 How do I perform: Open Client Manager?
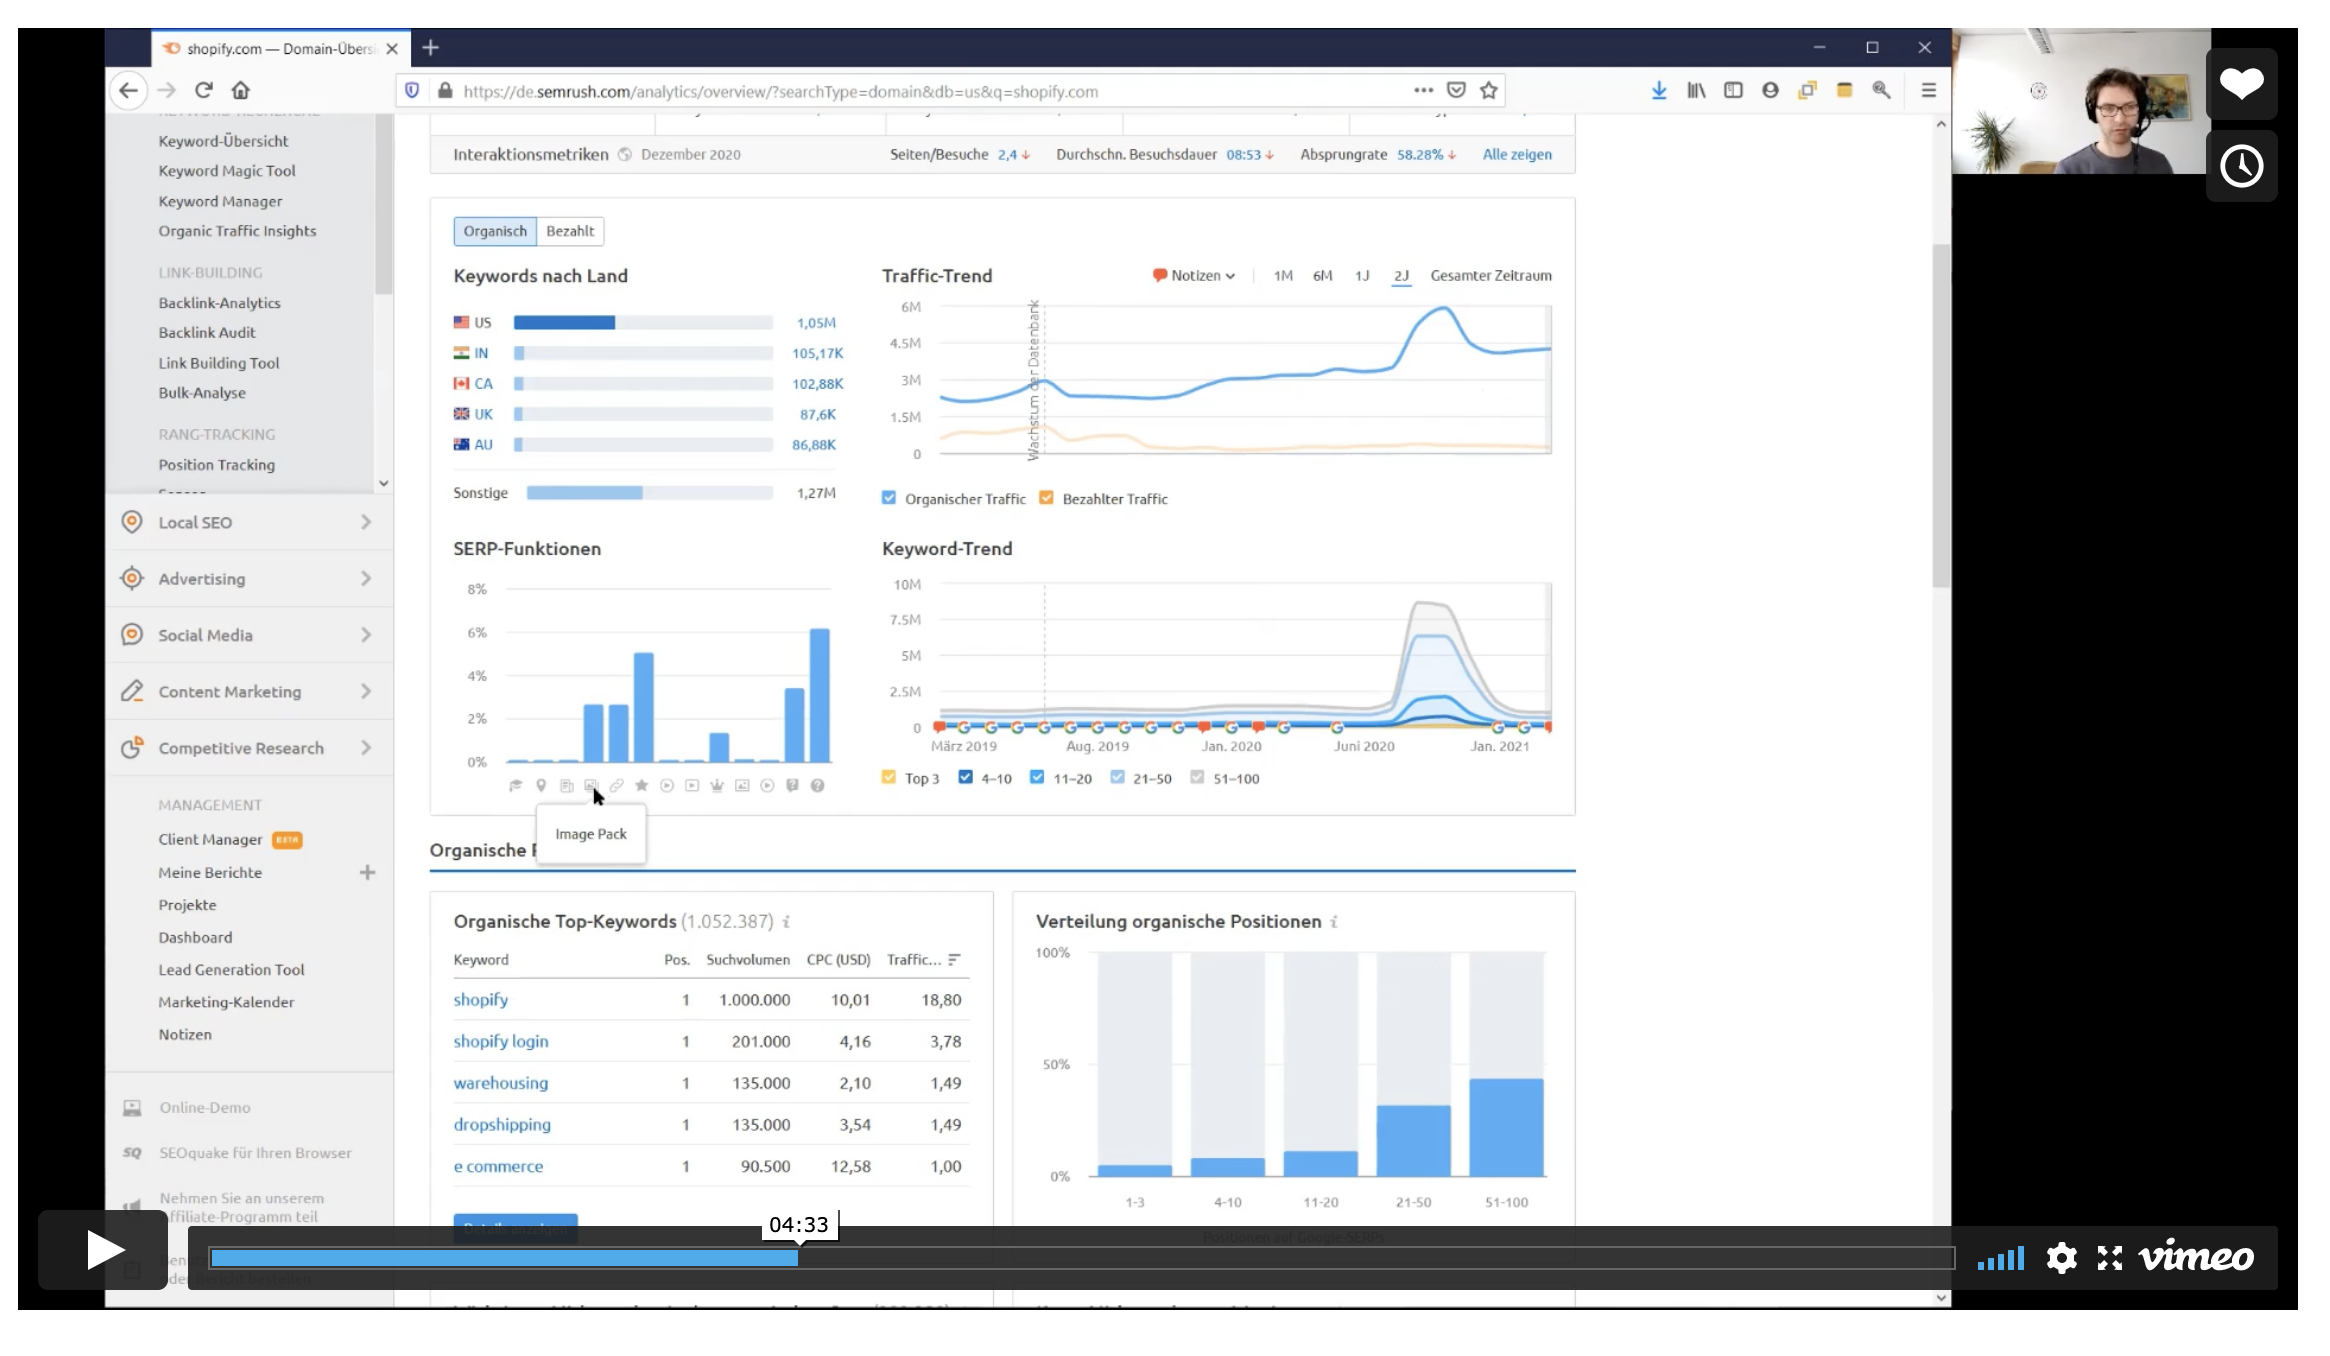click(x=210, y=840)
